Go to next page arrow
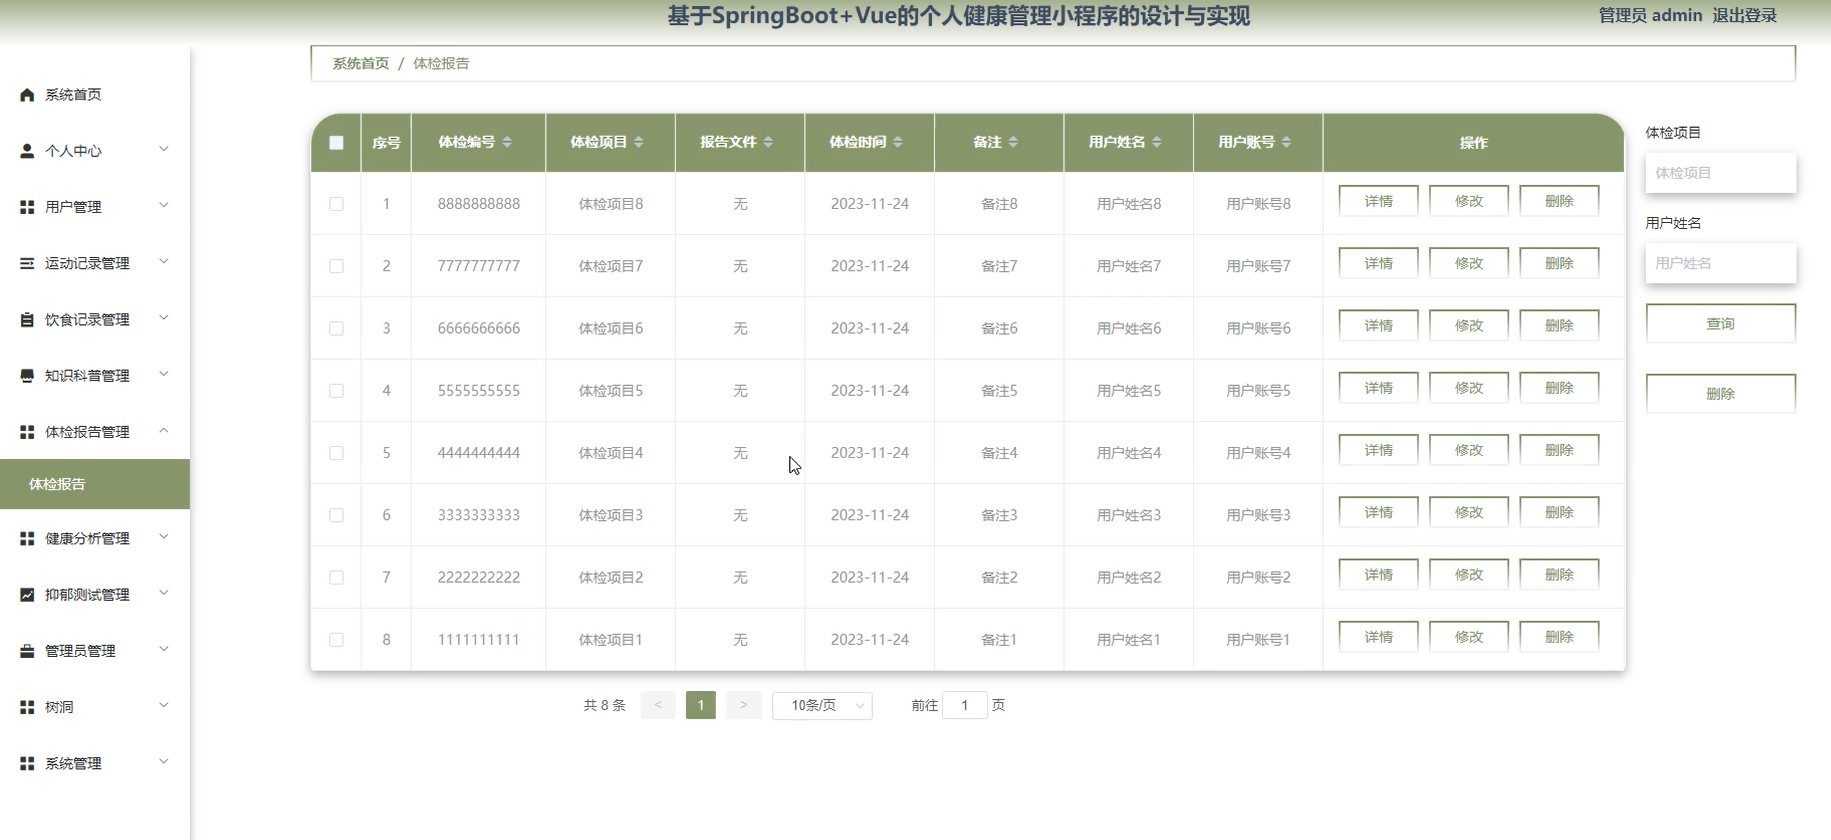 coord(743,705)
